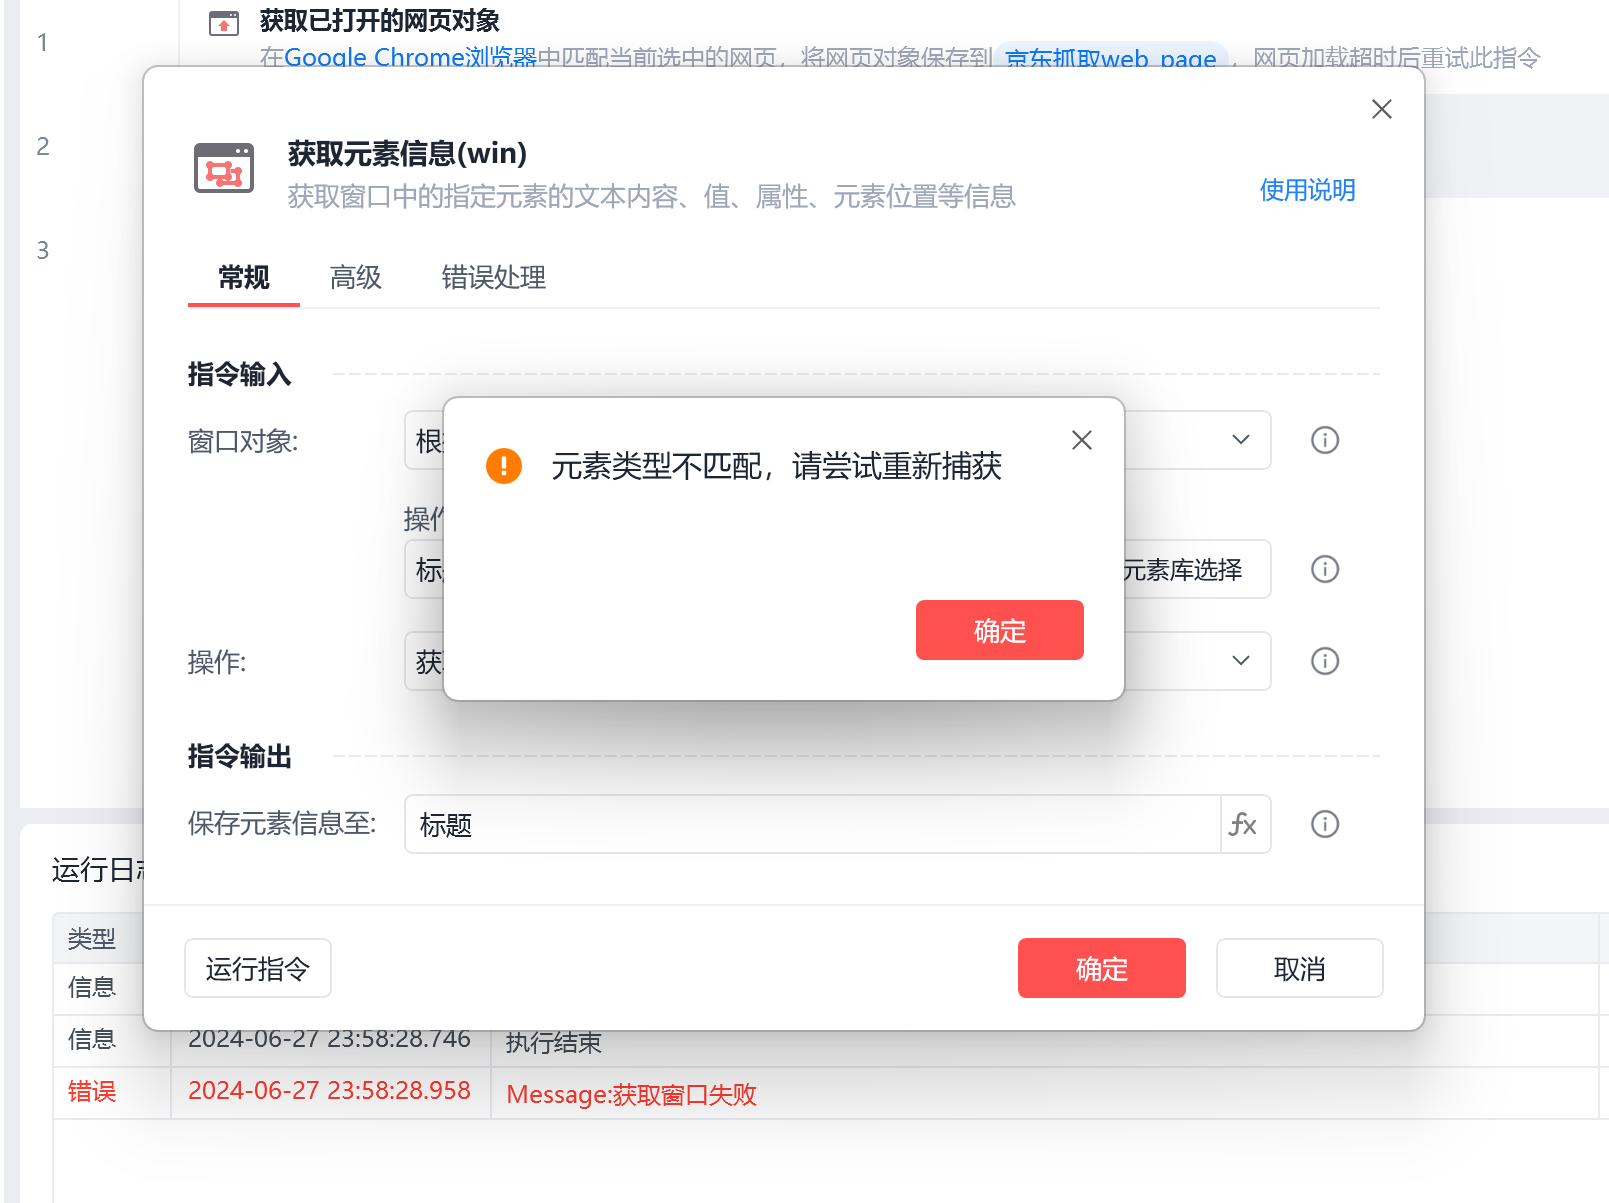Image resolution: width=1609 pixels, height=1203 pixels.
Task: Switch to the 常规 tab
Action: click(244, 277)
